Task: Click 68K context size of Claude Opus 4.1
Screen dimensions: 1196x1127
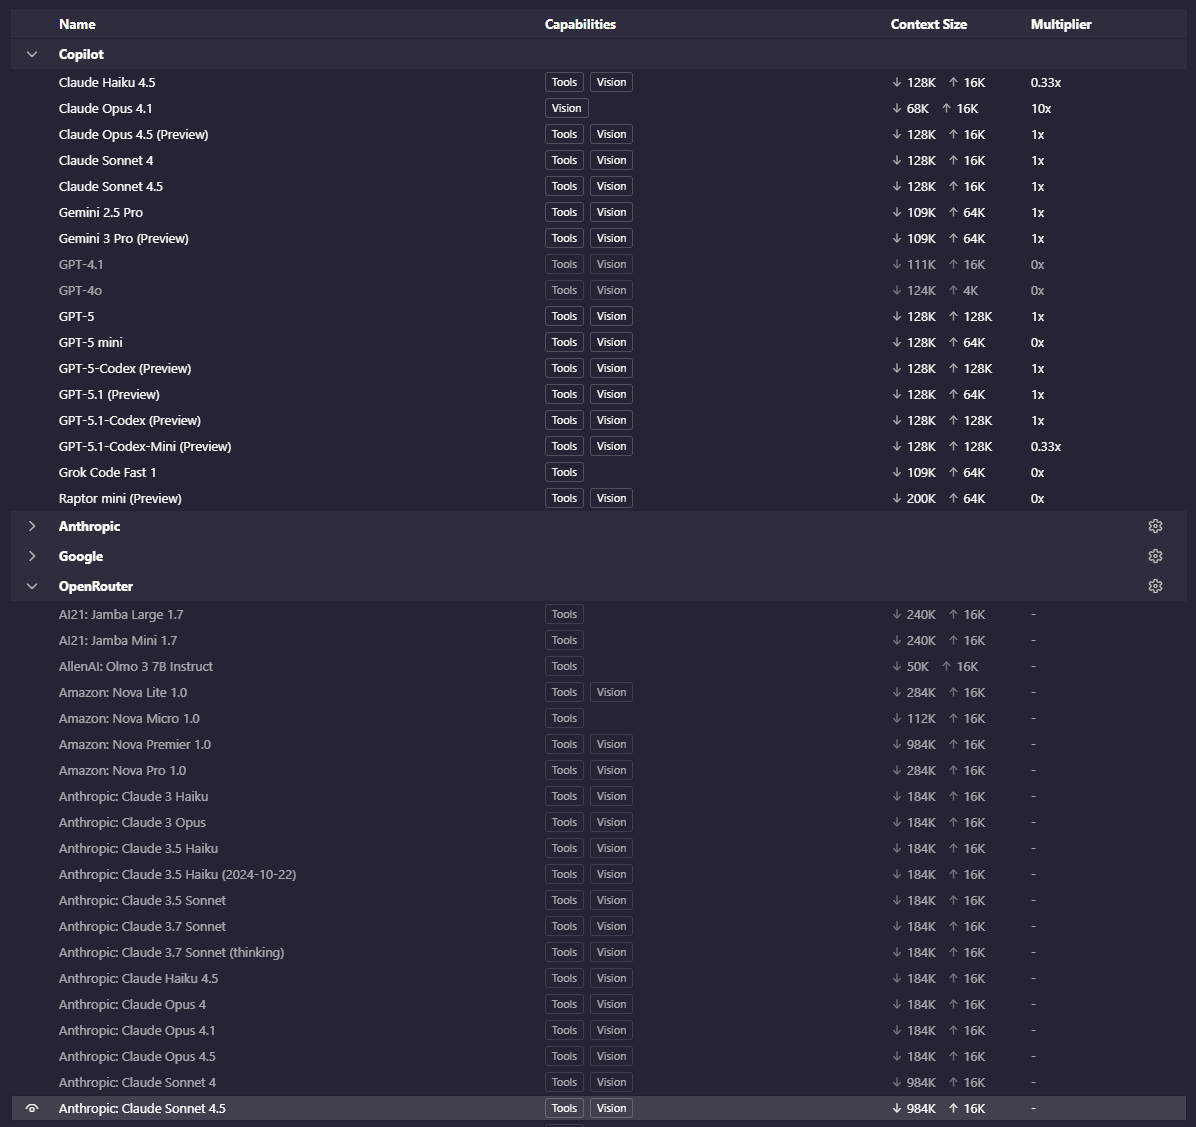Action: [x=910, y=108]
